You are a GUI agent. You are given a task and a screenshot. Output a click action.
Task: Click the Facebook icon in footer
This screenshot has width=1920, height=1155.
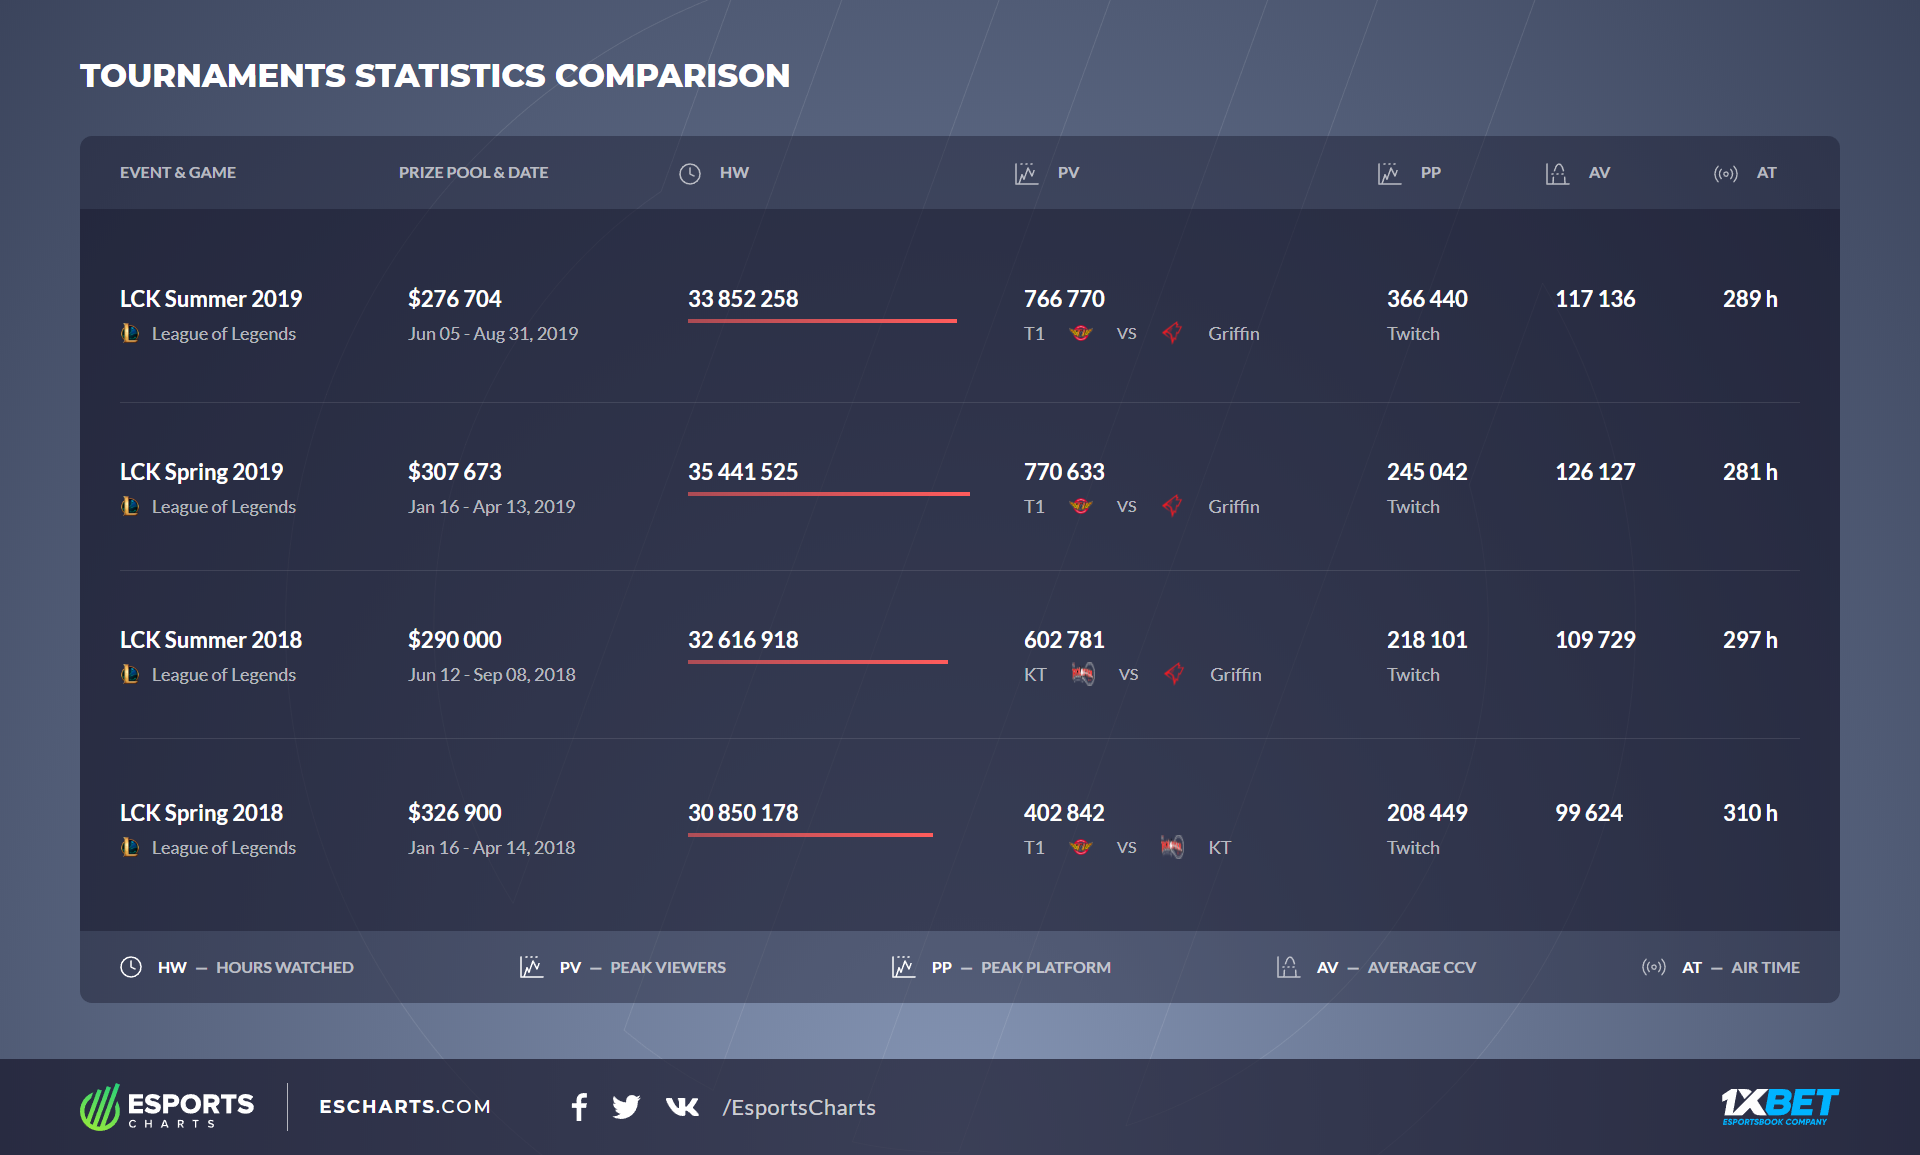pyautogui.click(x=579, y=1106)
